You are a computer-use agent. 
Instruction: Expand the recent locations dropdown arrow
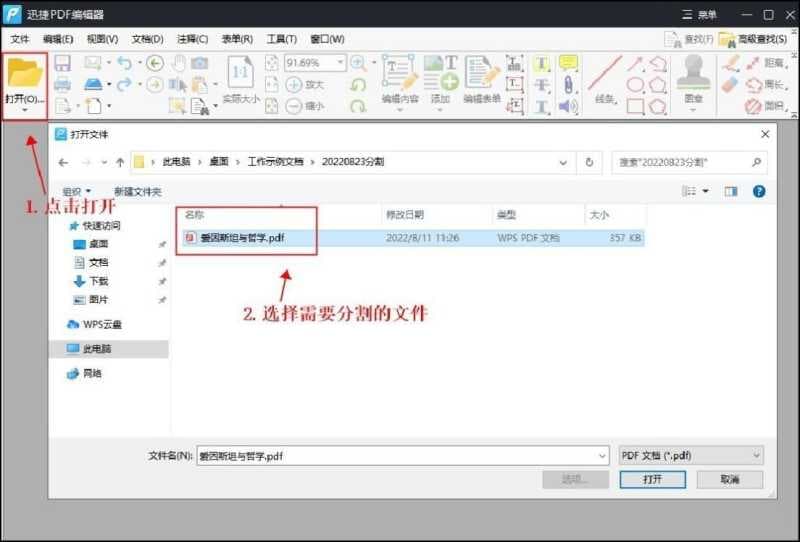[x=104, y=163]
